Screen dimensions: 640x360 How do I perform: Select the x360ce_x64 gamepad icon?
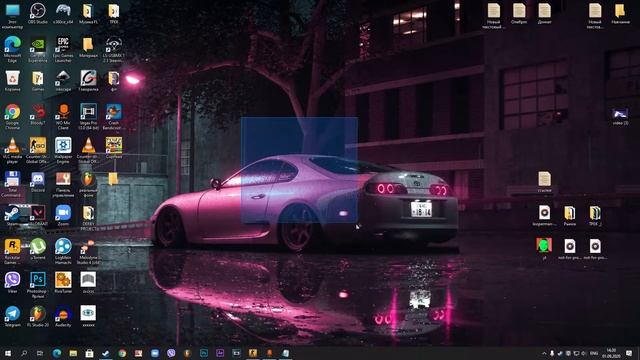point(63,11)
